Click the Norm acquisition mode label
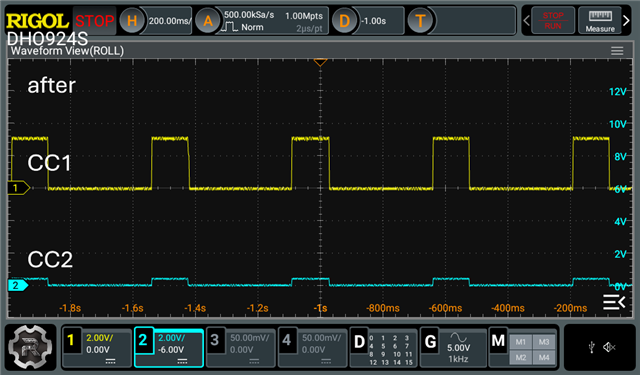The height and width of the screenshot is (375, 640). 252,27
